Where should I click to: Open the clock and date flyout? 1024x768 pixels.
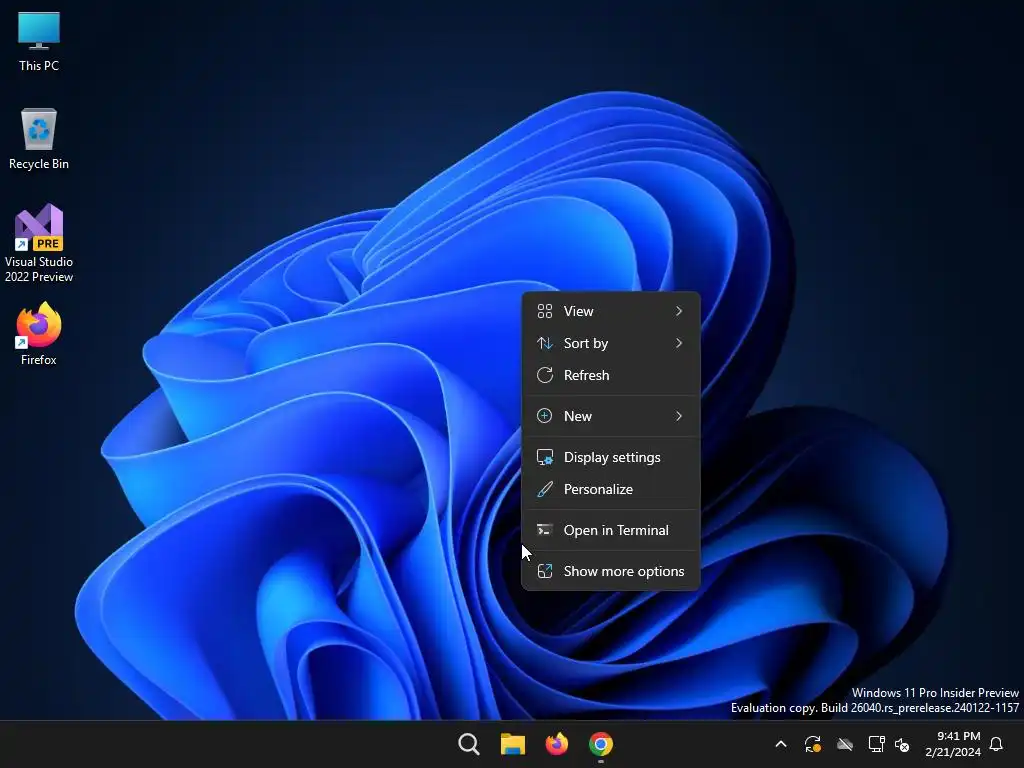(x=953, y=744)
